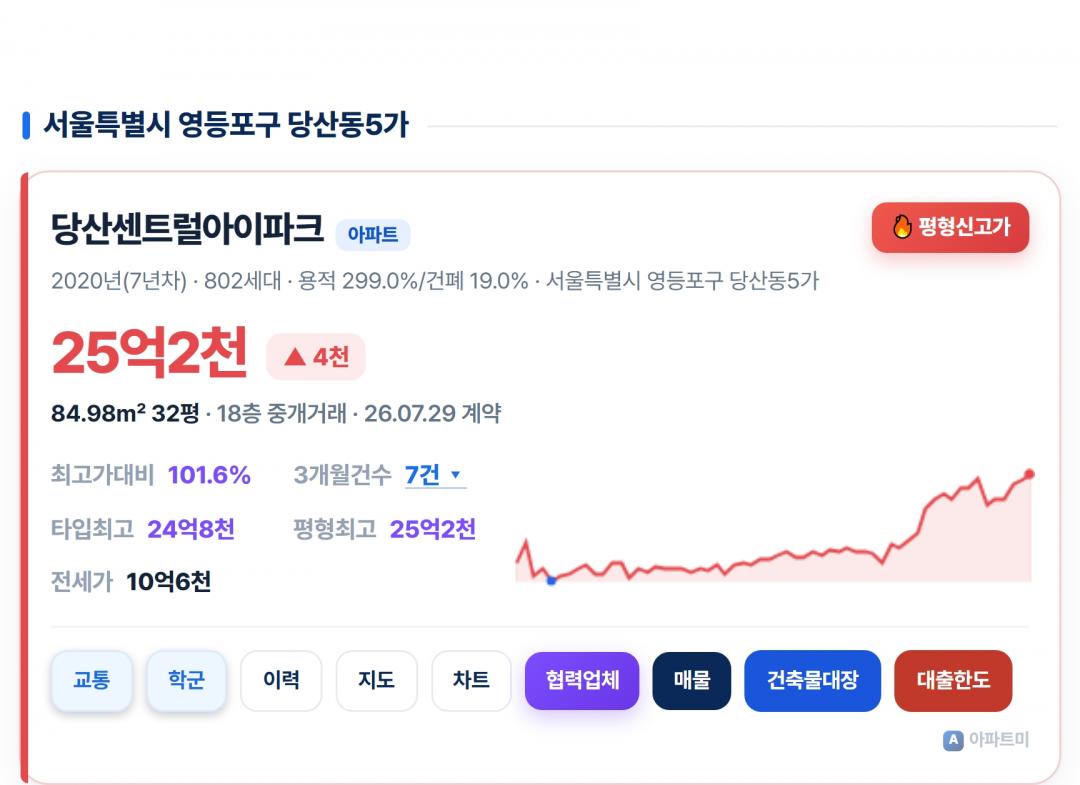Open the 지도 tab
The height and width of the screenshot is (785, 1080).
click(376, 680)
